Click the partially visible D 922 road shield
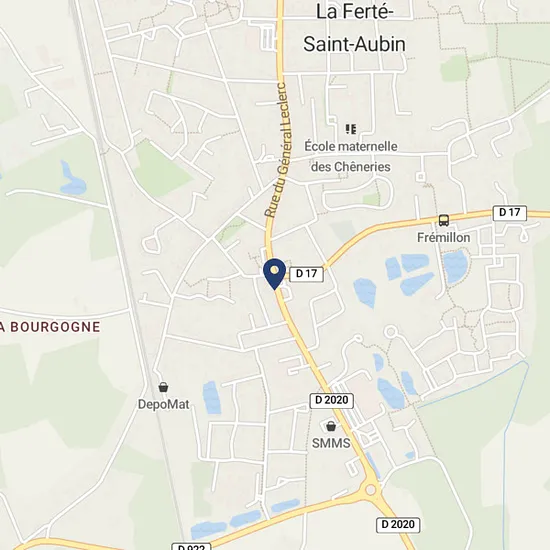Viewport: 550px width, 550px height. [x=191, y=546]
